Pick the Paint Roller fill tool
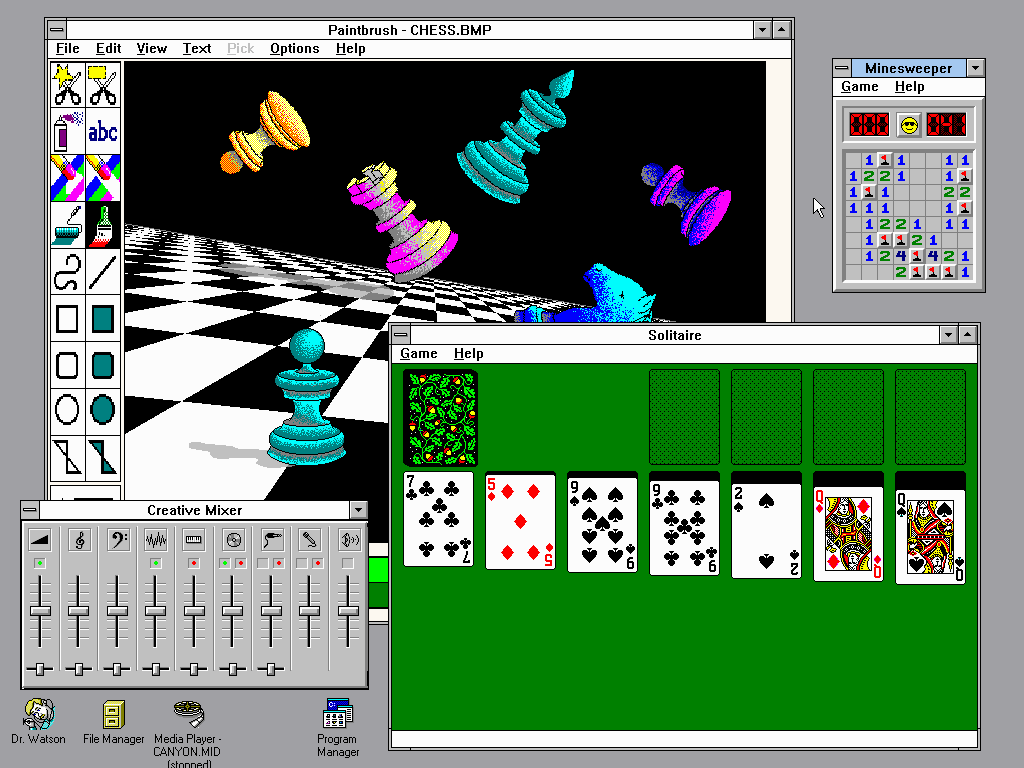Image resolution: width=1024 pixels, height=768 pixels. click(x=68, y=224)
